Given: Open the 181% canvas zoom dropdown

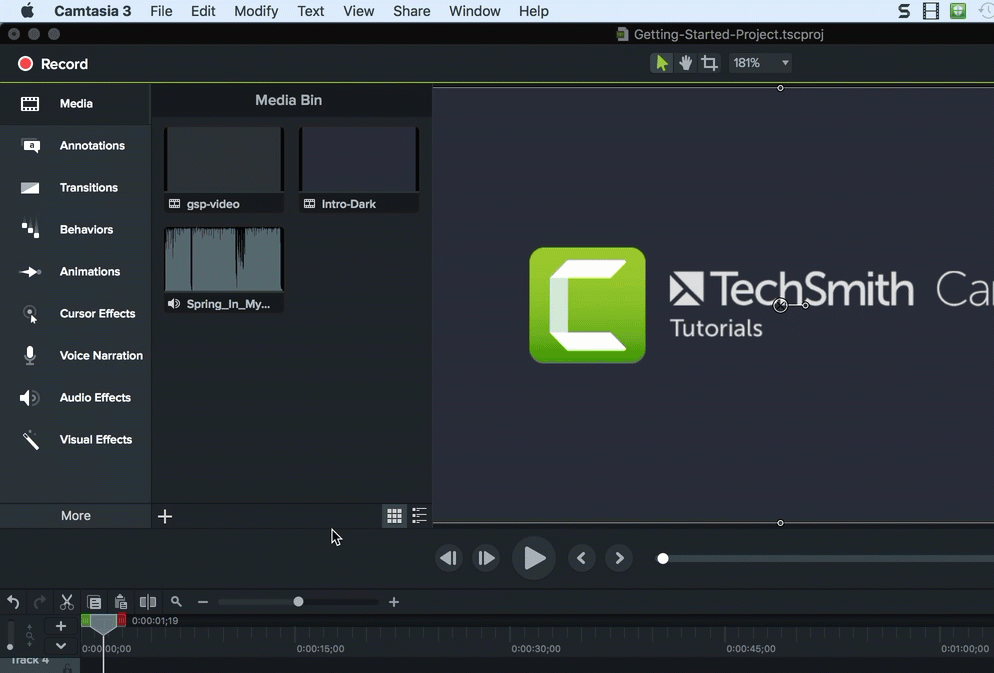Looking at the screenshot, I should pos(761,63).
